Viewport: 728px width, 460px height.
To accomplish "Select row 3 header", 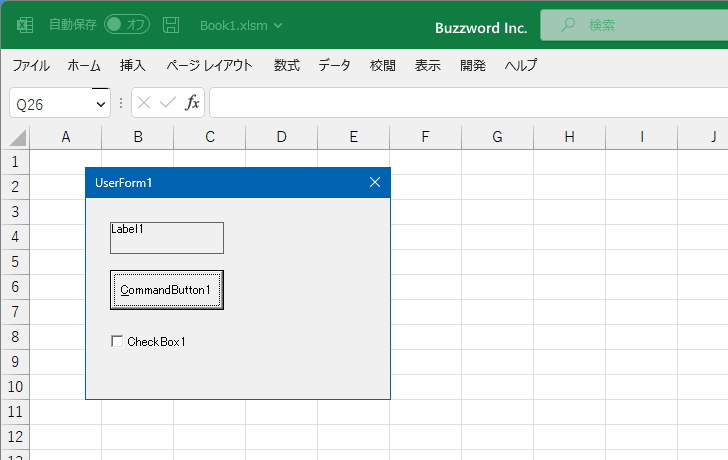I will pyautogui.click(x=15, y=212).
